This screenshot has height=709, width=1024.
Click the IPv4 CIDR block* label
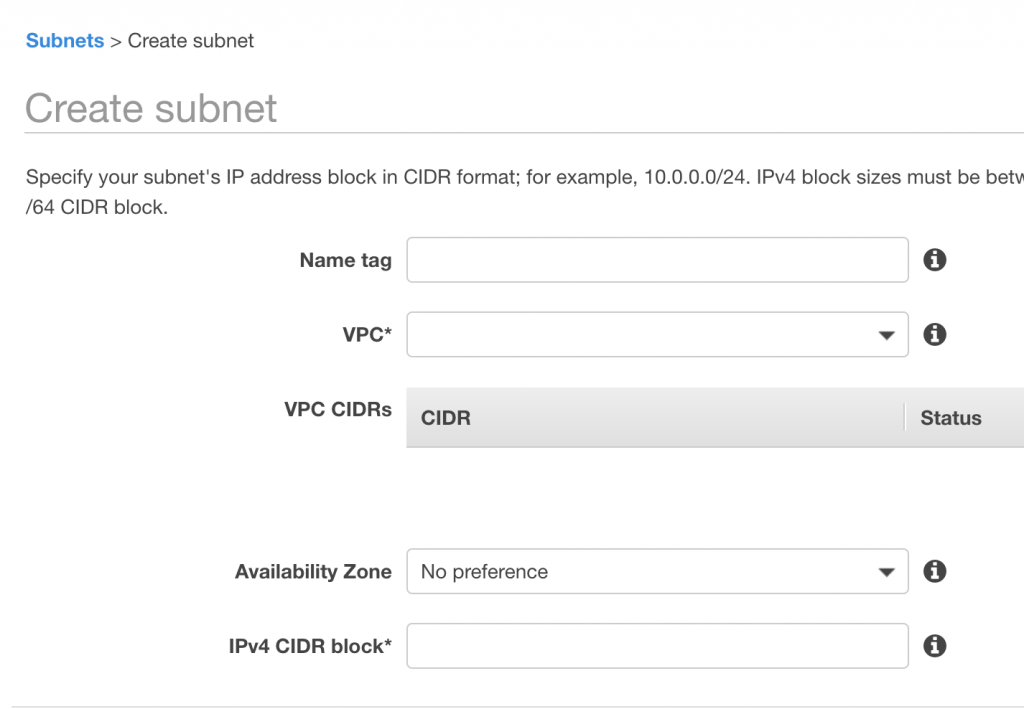click(310, 646)
